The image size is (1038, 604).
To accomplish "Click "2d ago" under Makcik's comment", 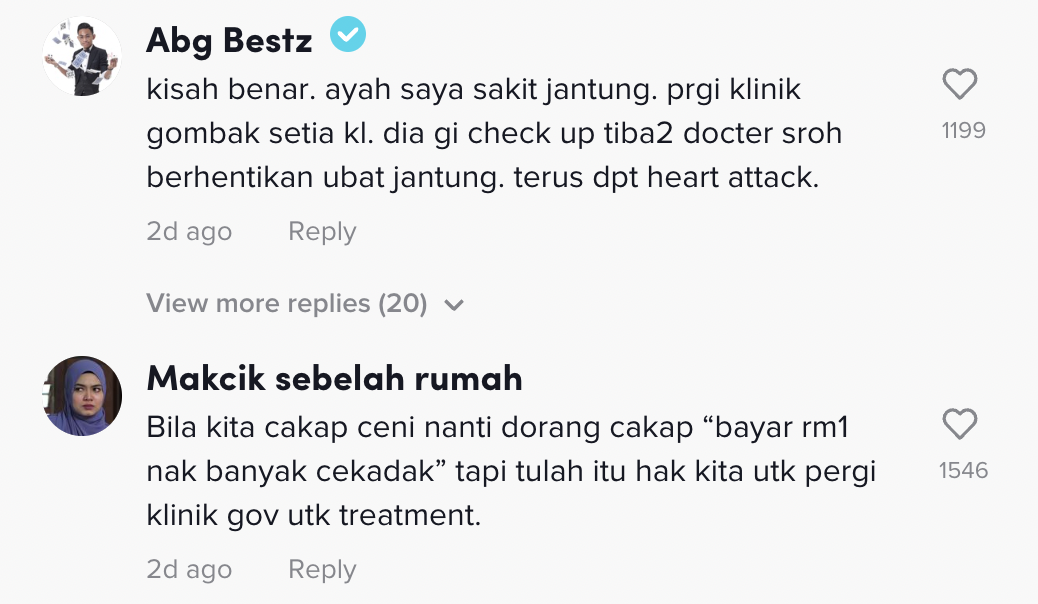I will pos(189,570).
